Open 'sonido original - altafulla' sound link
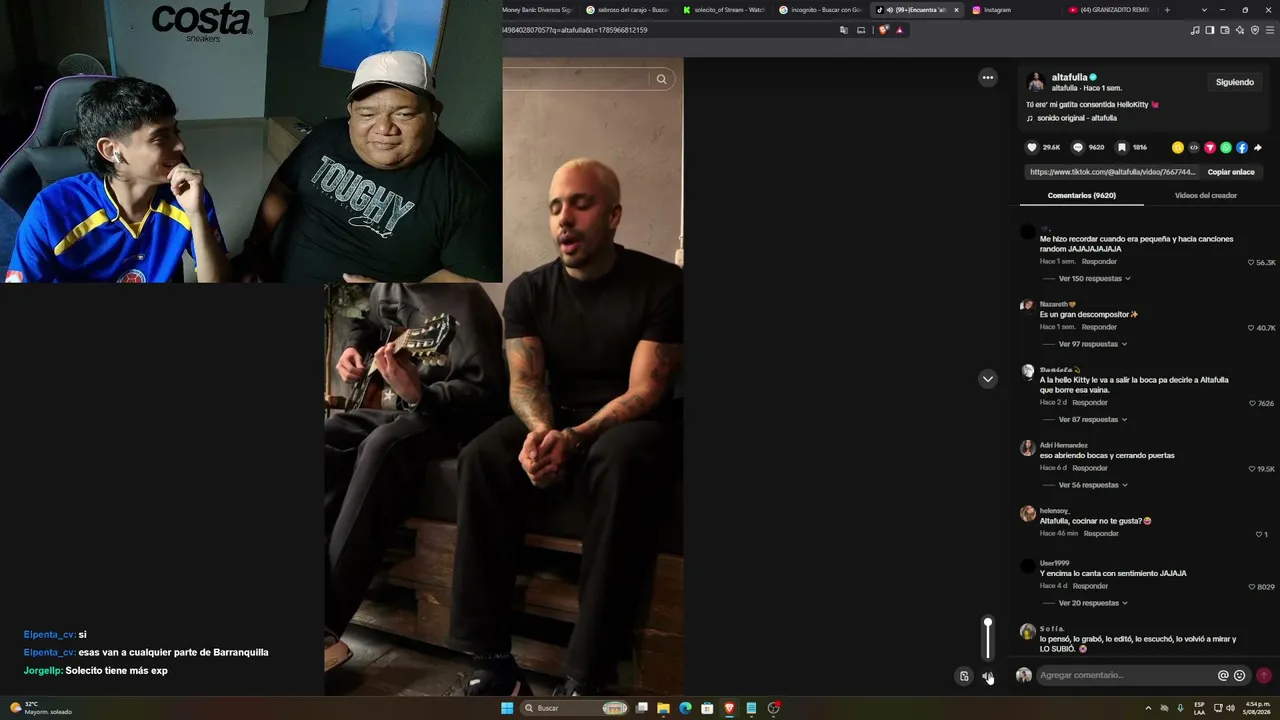 (x=1077, y=118)
